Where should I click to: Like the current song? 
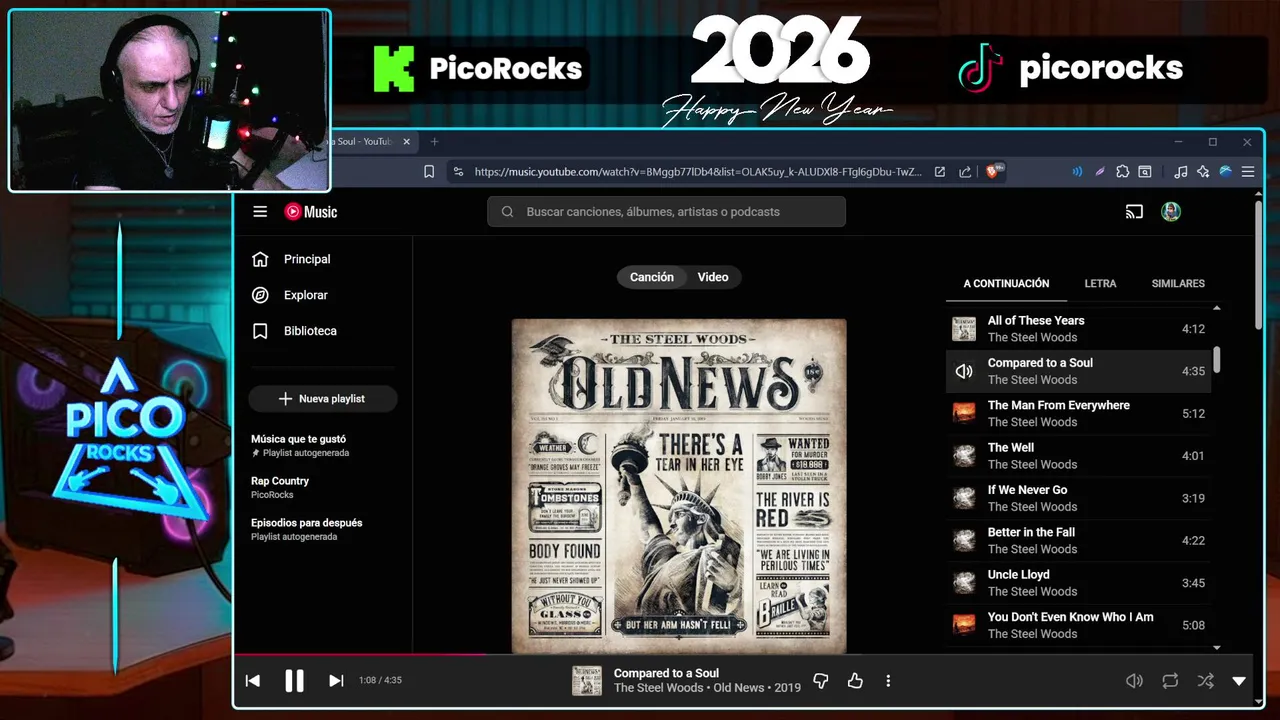(x=855, y=681)
